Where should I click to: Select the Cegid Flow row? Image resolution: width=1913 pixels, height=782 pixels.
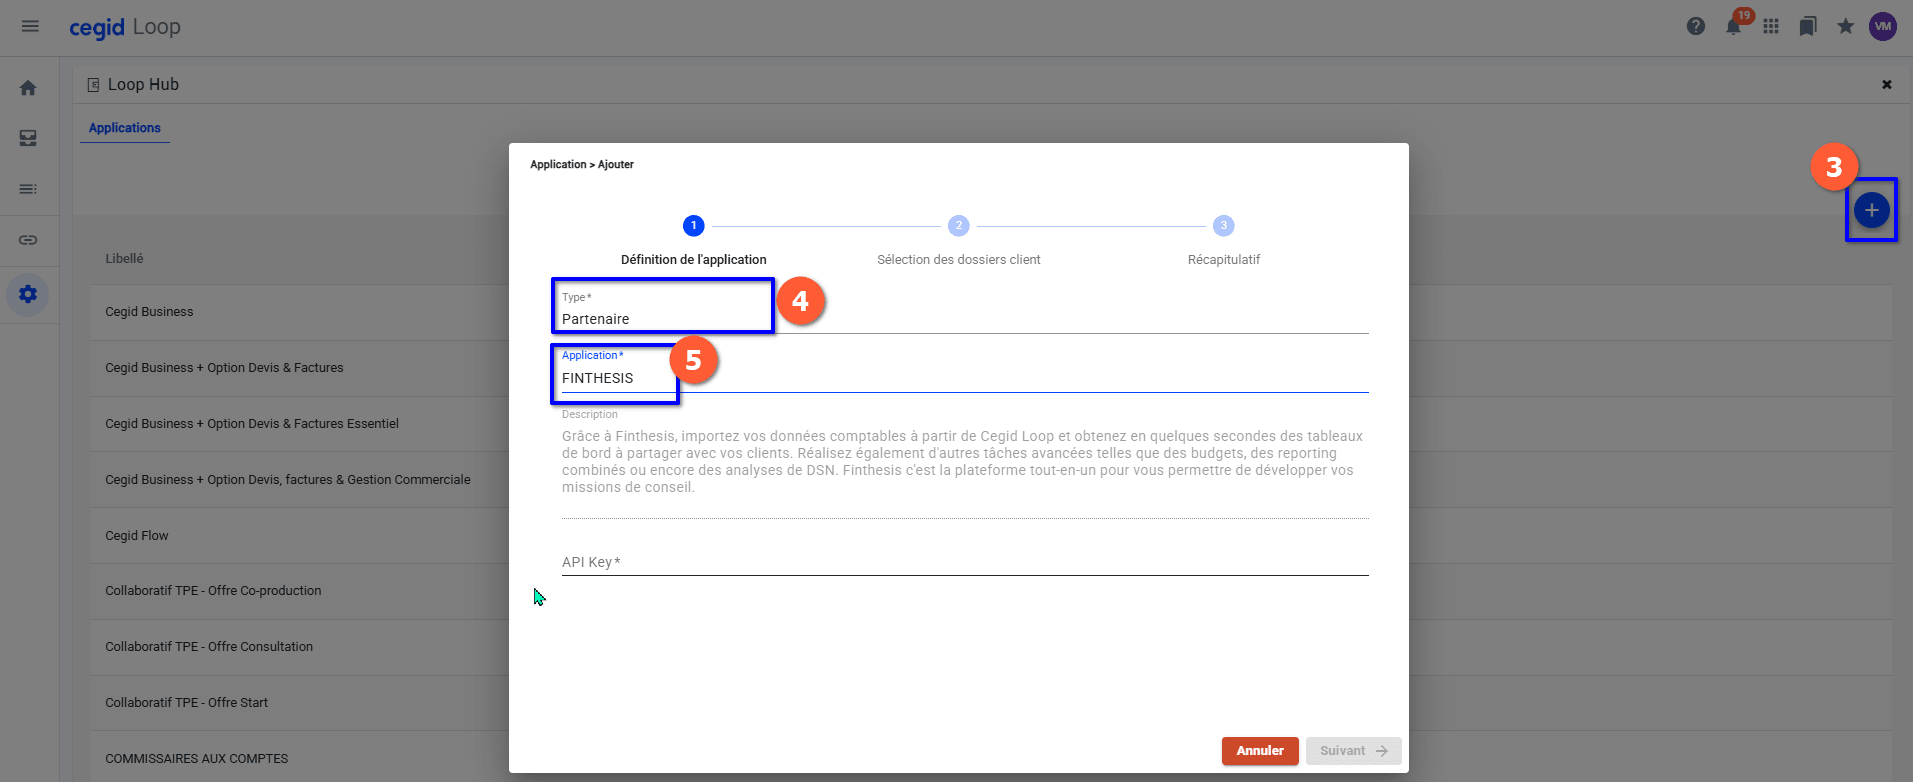point(300,536)
